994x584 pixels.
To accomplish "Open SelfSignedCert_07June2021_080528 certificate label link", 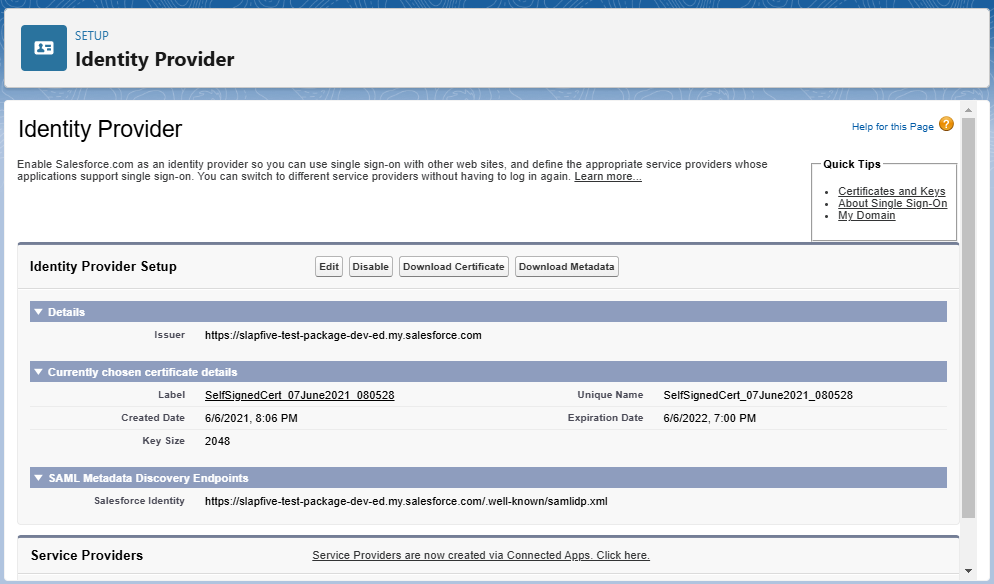I will pyautogui.click(x=299, y=395).
